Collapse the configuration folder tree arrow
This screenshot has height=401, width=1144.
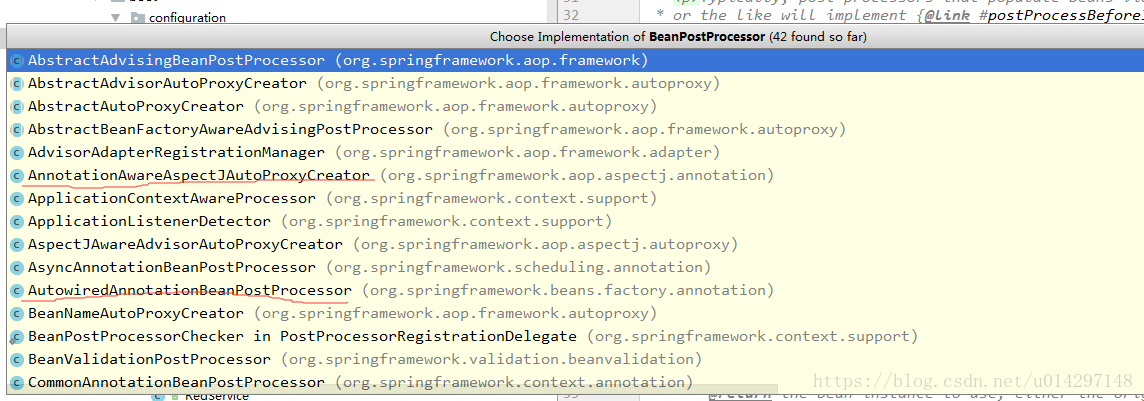115,17
